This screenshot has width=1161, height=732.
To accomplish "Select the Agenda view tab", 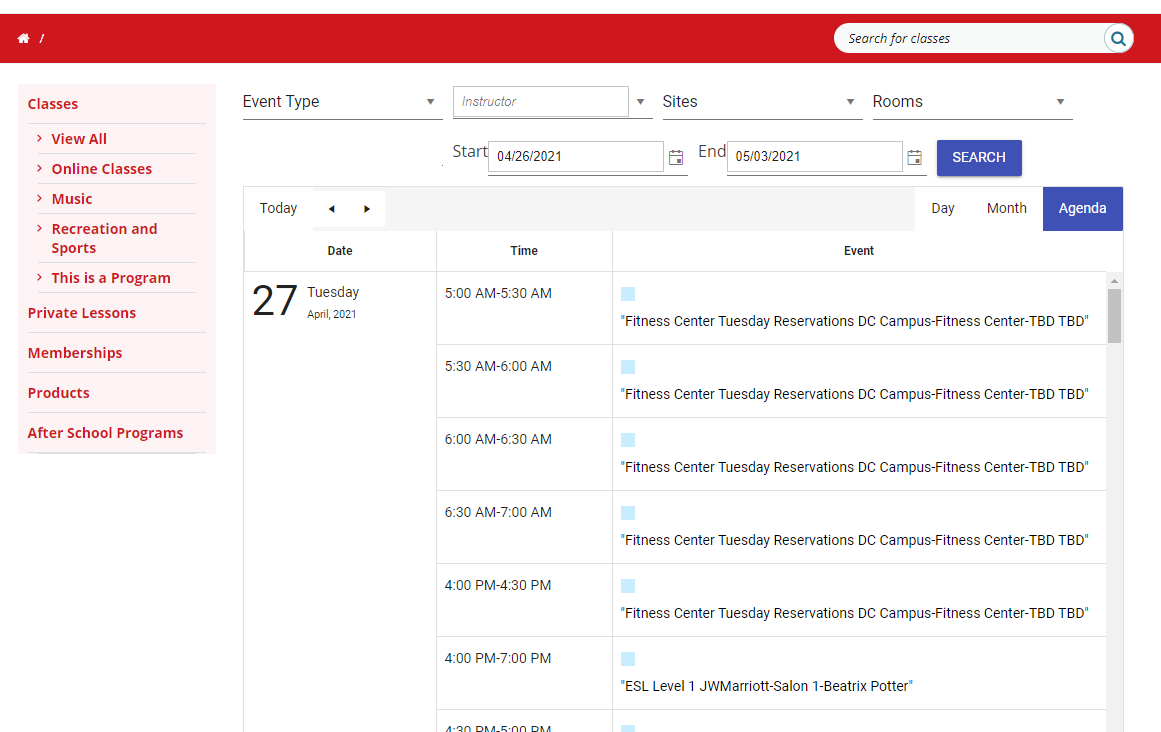I will 1083,209.
